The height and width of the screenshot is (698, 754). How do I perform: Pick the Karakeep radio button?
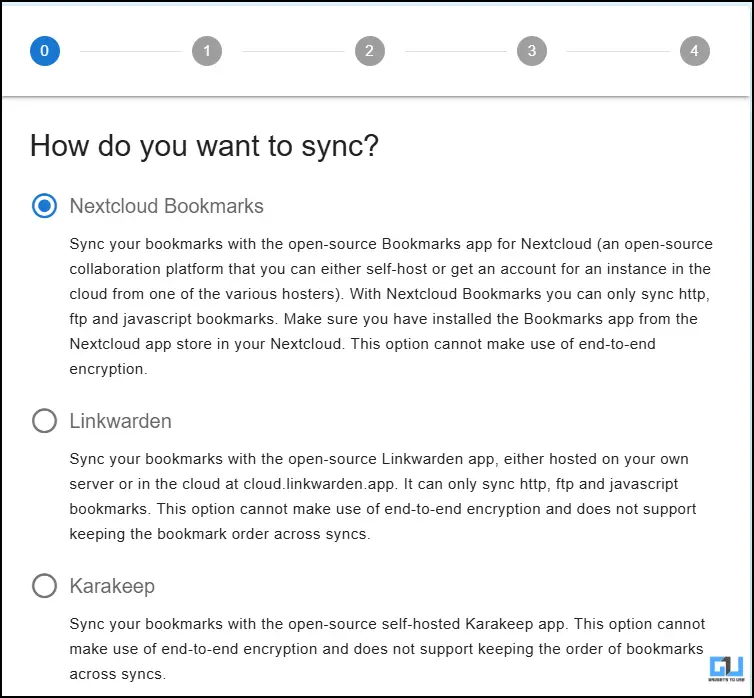click(x=45, y=585)
